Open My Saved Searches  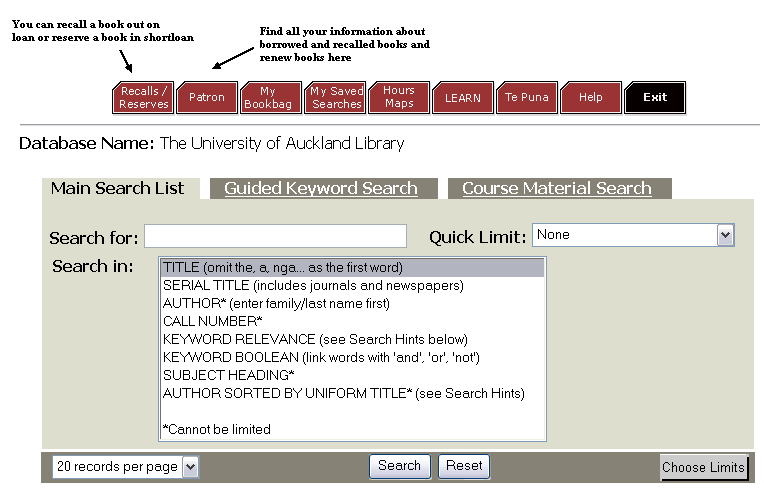(335, 97)
